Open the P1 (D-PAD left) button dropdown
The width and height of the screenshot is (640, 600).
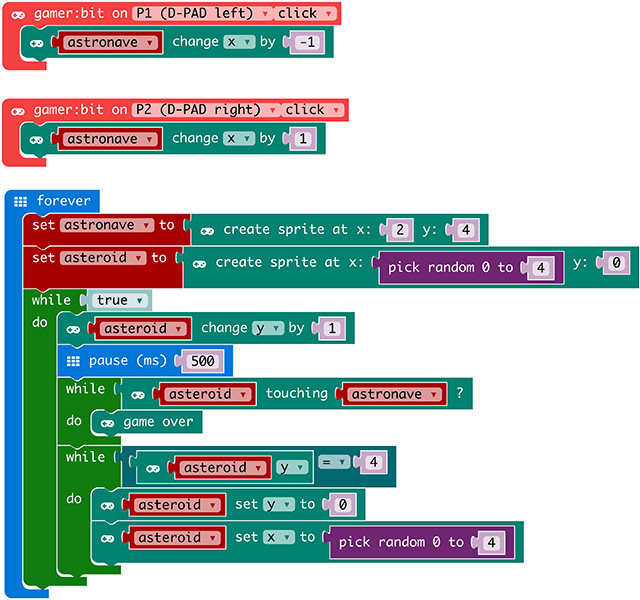pyautogui.click(x=202, y=13)
